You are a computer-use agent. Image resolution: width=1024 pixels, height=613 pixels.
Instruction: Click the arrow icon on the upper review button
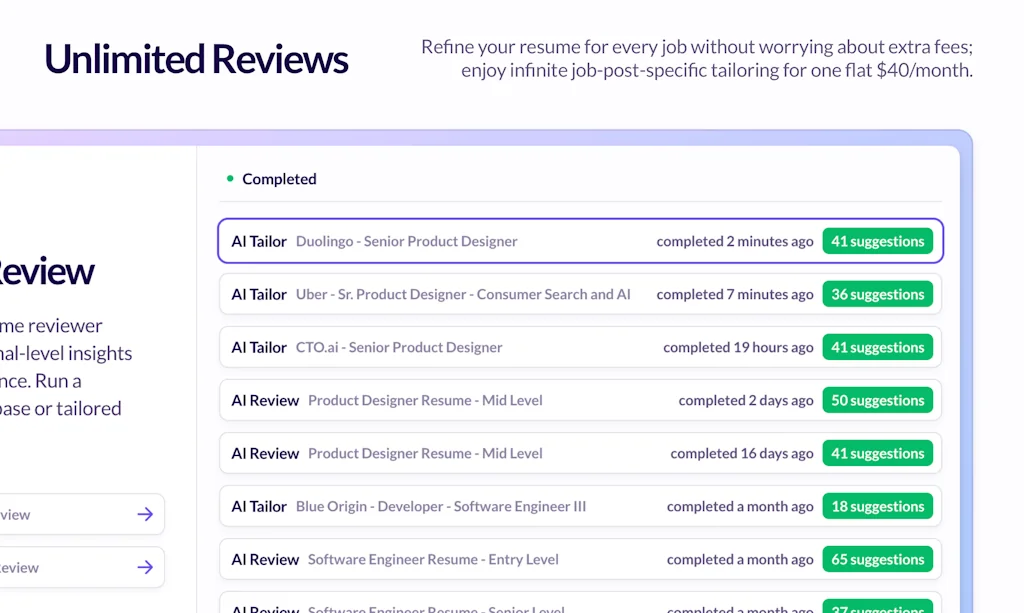145,514
